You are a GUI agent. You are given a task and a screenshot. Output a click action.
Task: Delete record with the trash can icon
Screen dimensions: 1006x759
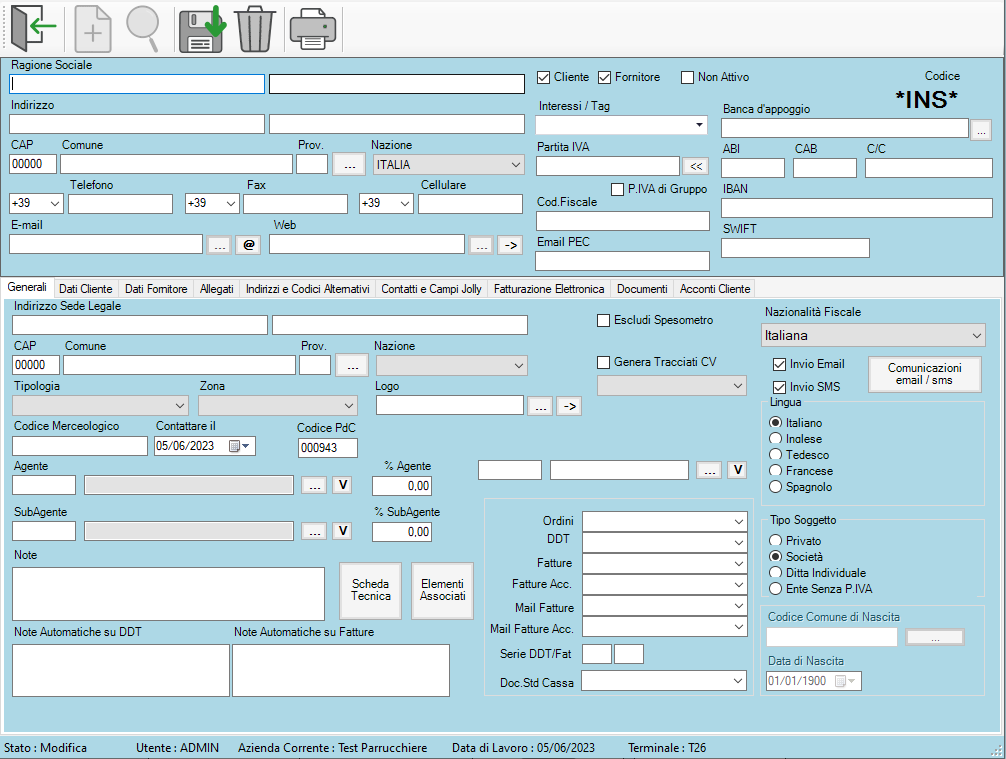[255, 29]
